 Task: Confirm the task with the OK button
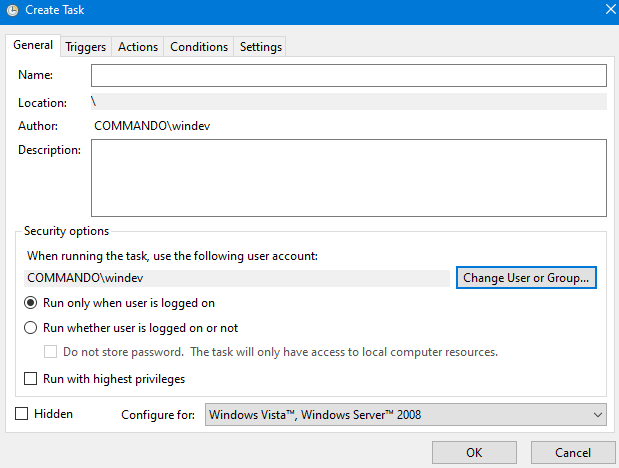pyautogui.click(x=474, y=452)
